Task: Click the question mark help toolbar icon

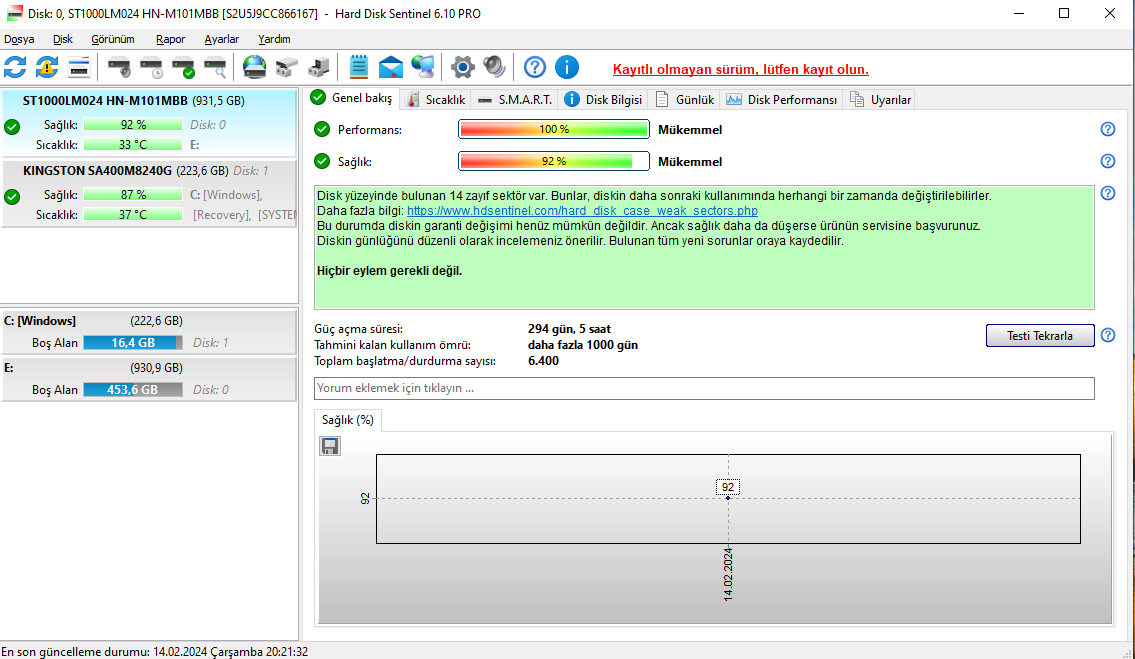Action: pos(534,67)
